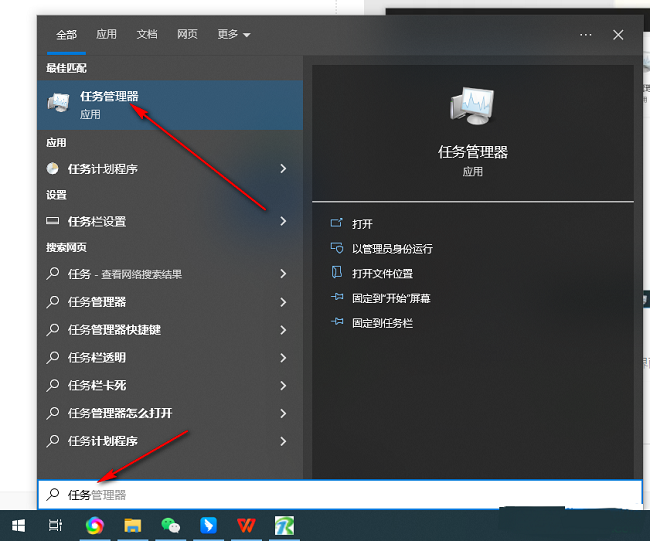Click the 任务计划程序 clock app icon

pyautogui.click(x=53, y=168)
